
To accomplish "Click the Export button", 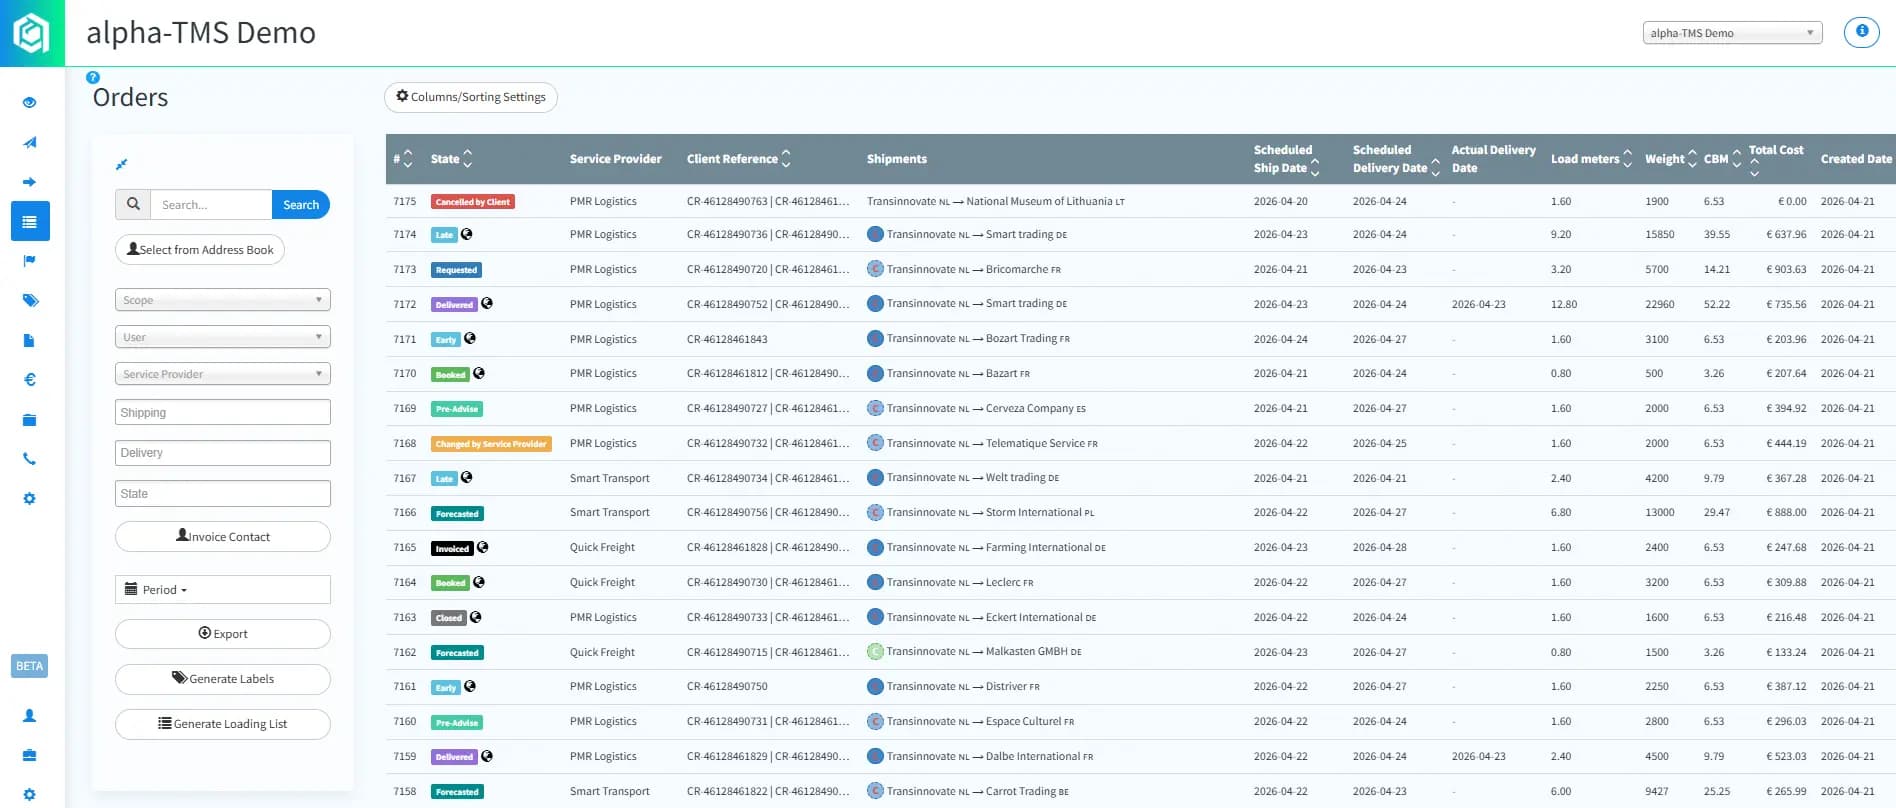I will 223,634.
